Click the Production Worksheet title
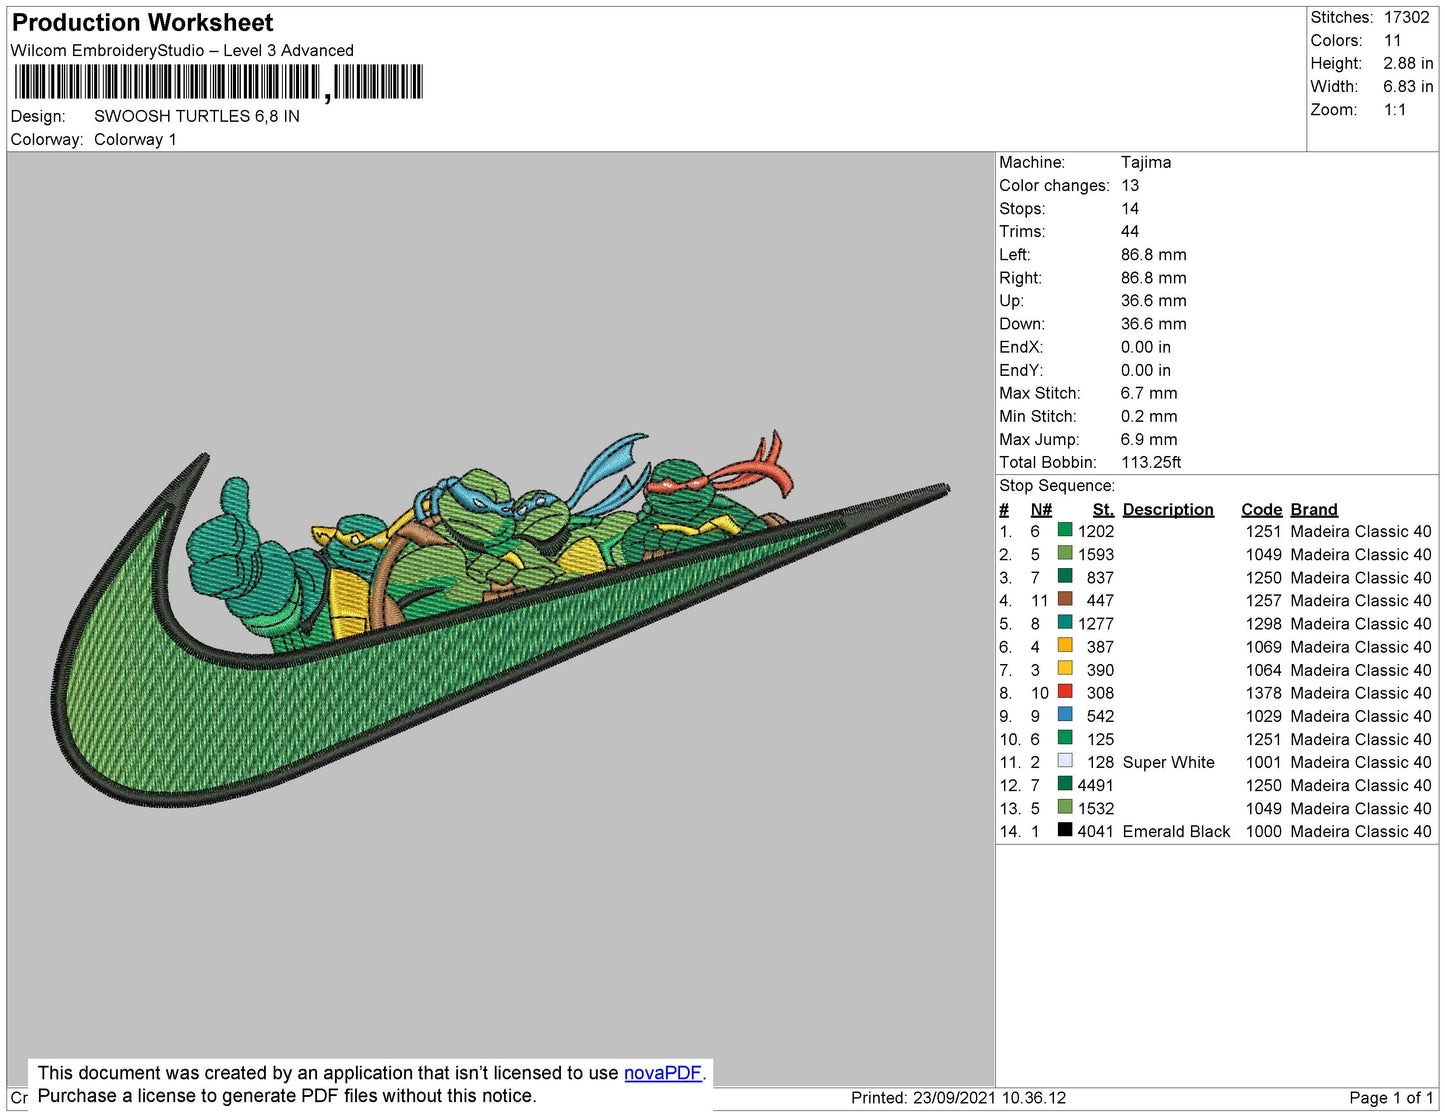 click(x=142, y=23)
